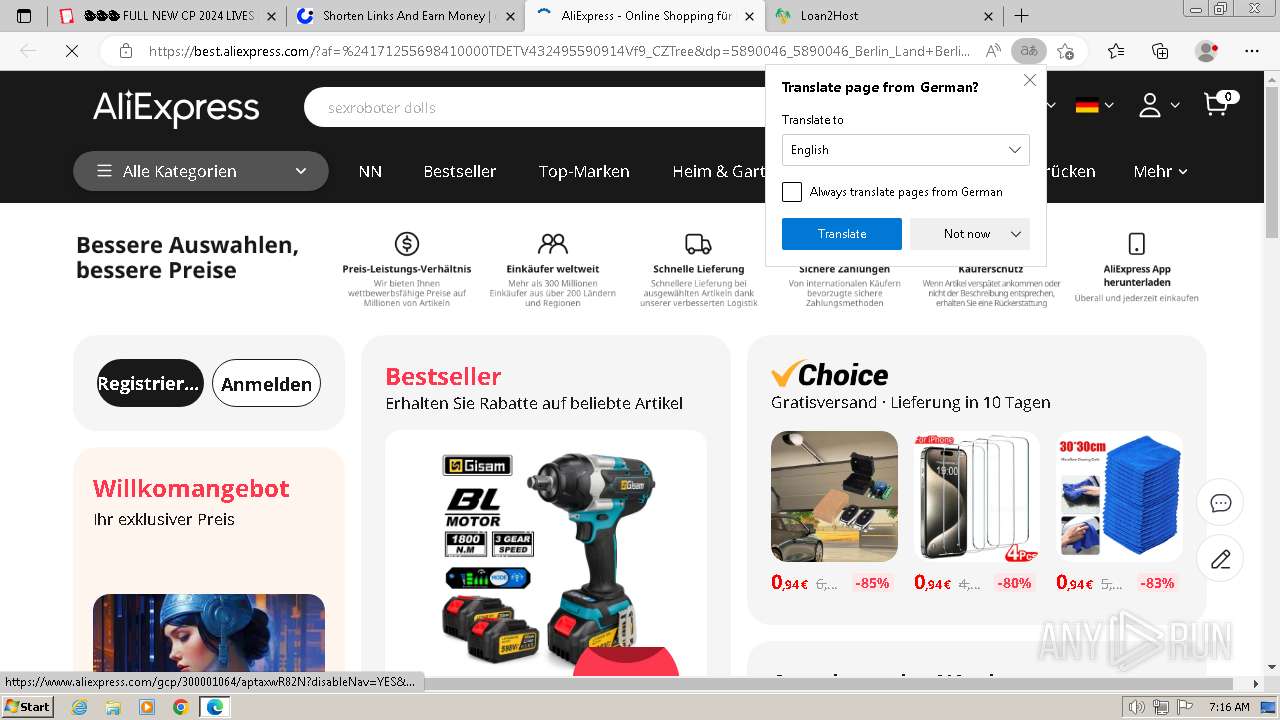Expand the Translate to English dropdown
This screenshot has height=720, width=1280.
905,150
